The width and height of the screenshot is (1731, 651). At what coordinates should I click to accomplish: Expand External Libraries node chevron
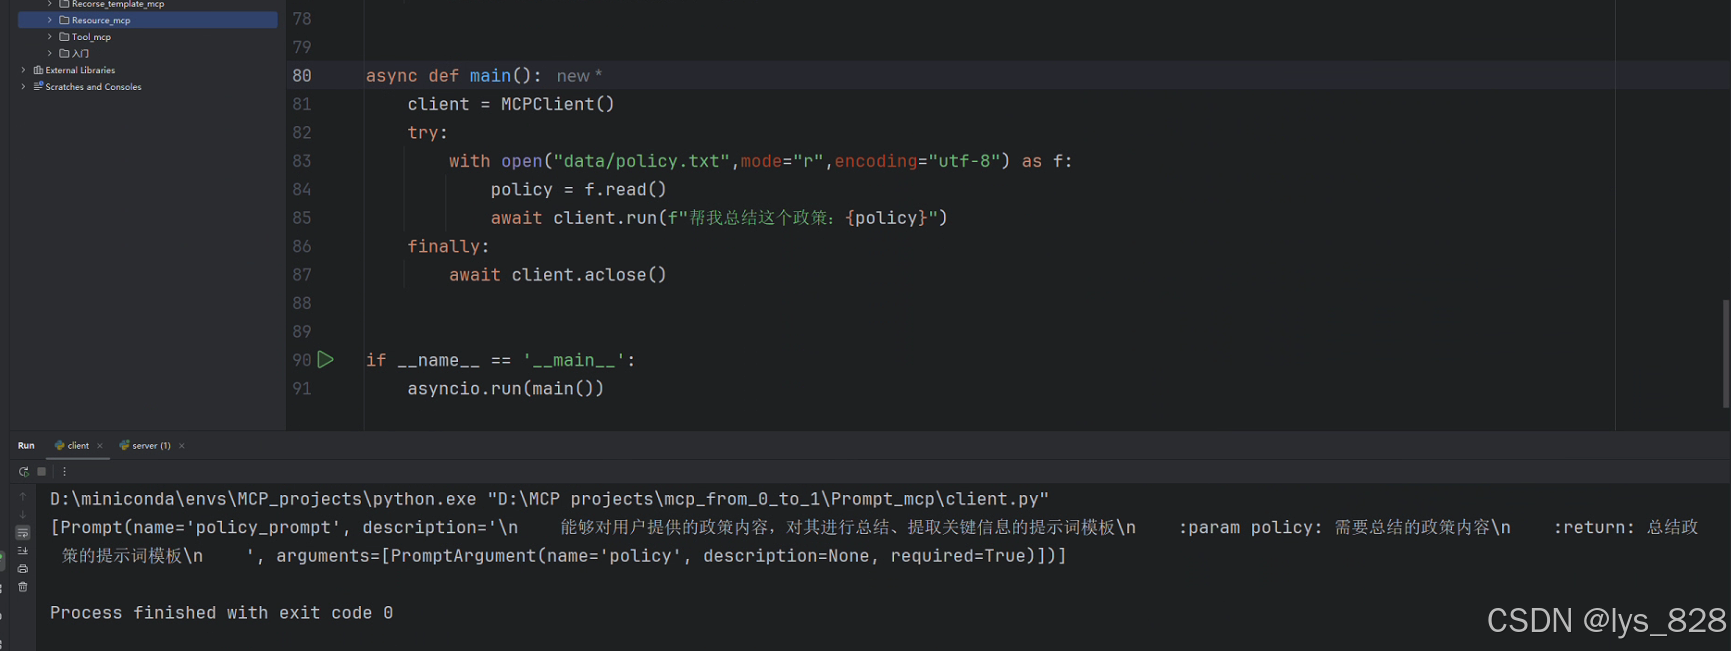pos(24,70)
